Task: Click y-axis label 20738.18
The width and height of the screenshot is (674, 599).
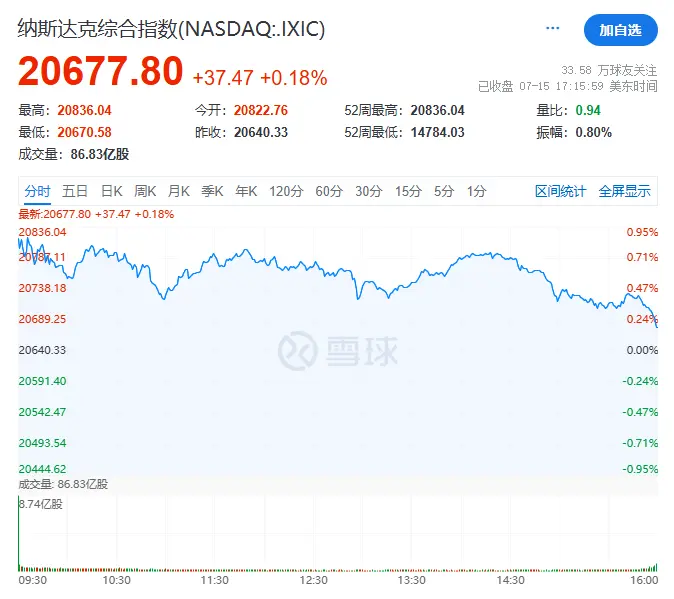Action: tap(42, 288)
